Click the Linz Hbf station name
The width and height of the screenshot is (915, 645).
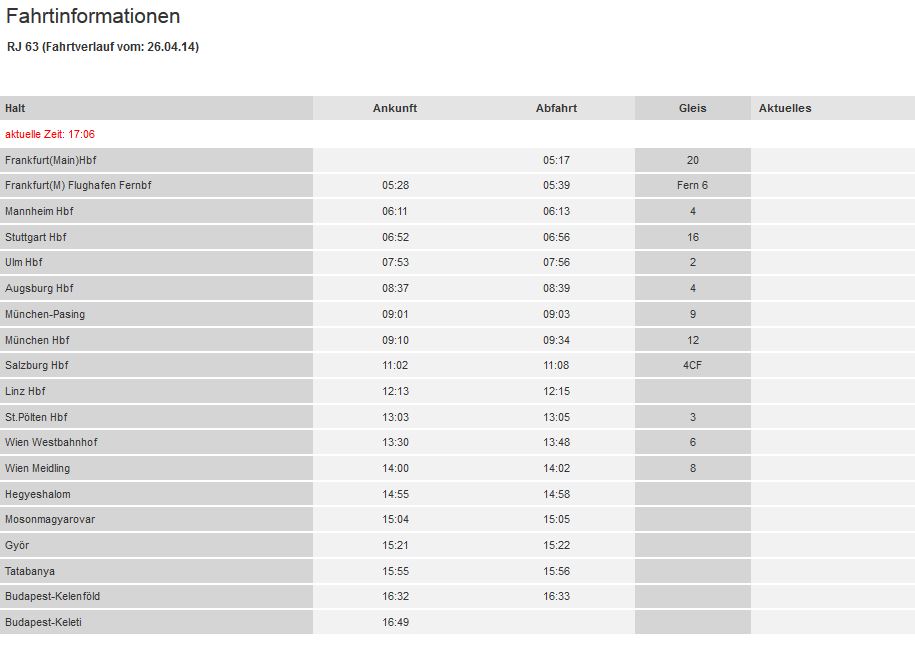pyautogui.click(x=25, y=391)
